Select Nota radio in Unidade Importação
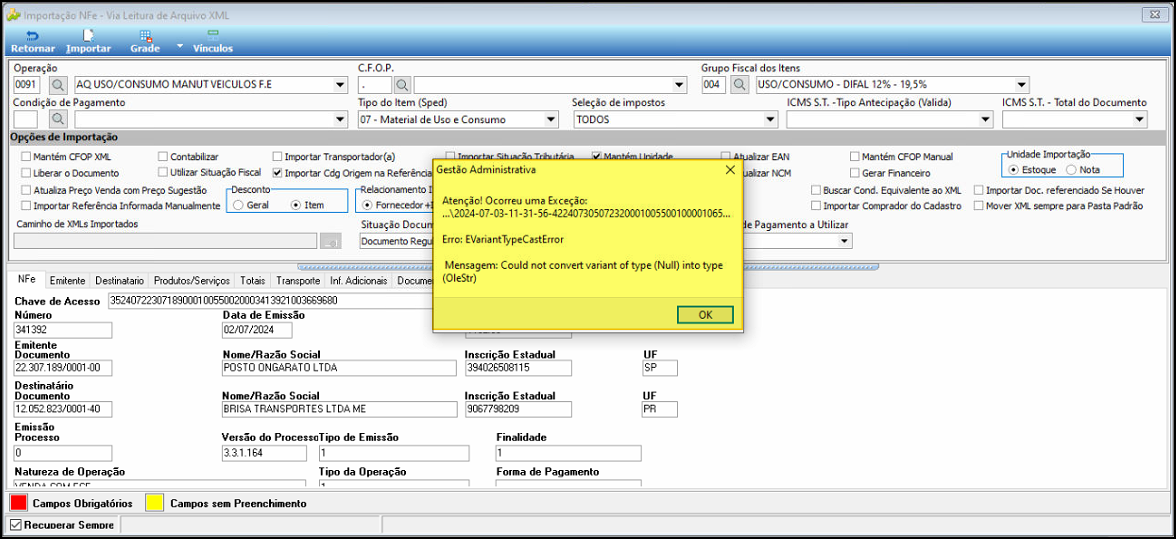Image resolution: width=1176 pixels, height=539 pixels. pos(1071,169)
